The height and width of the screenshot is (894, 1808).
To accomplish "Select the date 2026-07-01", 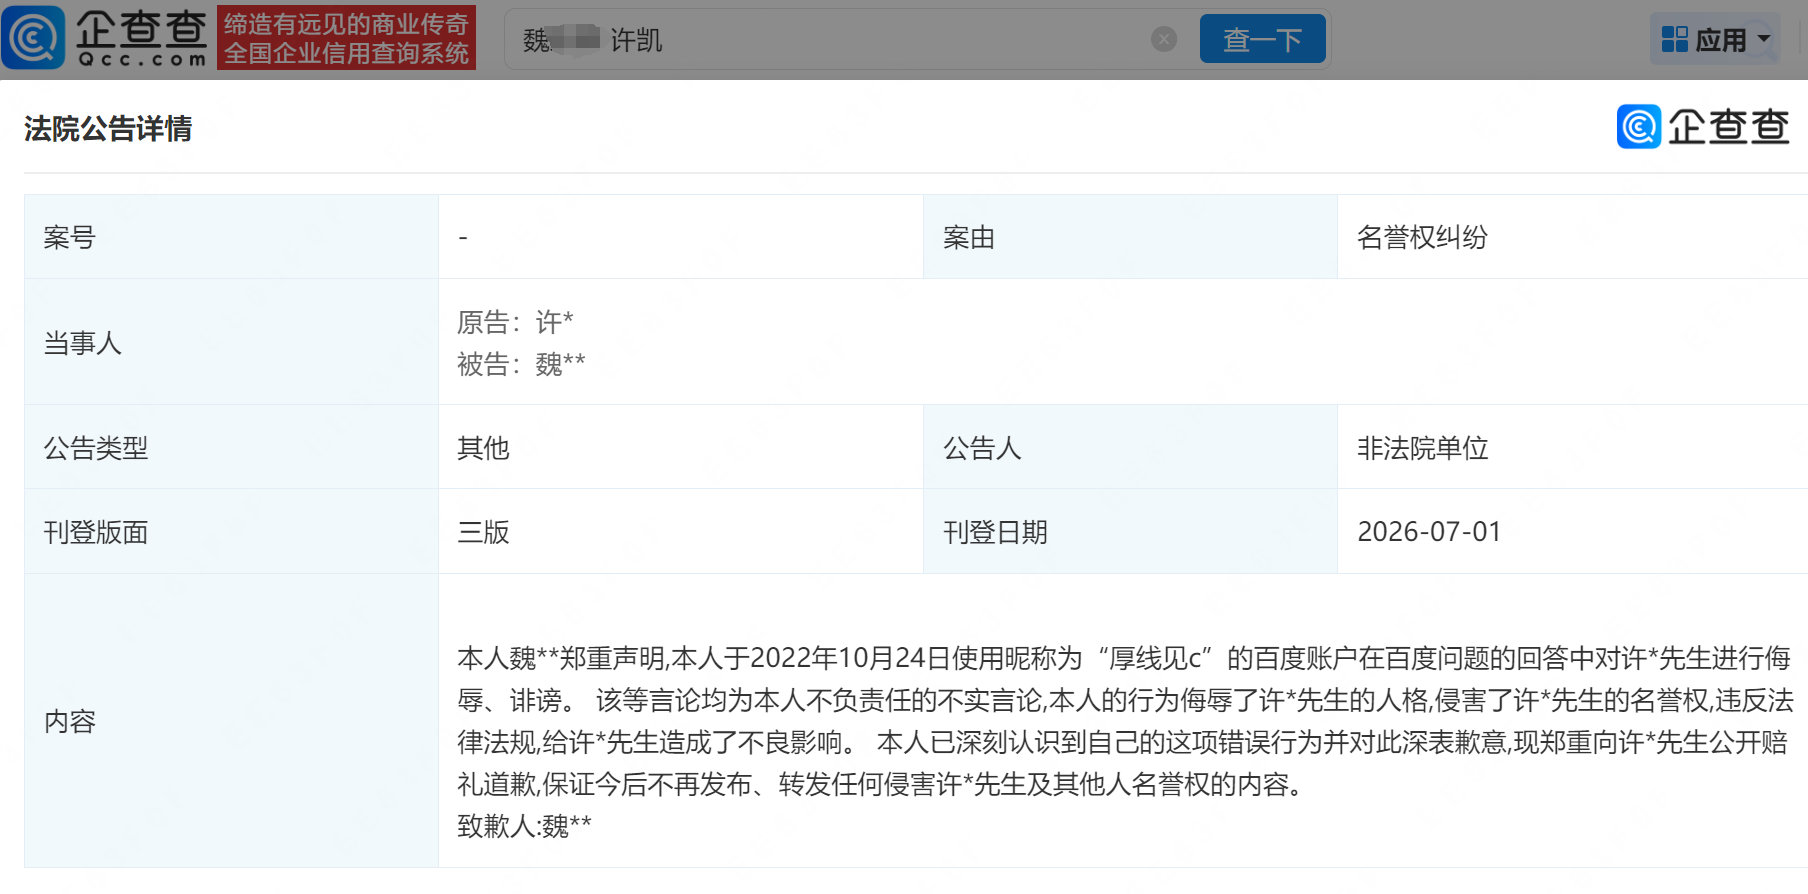I will coord(1429,532).
